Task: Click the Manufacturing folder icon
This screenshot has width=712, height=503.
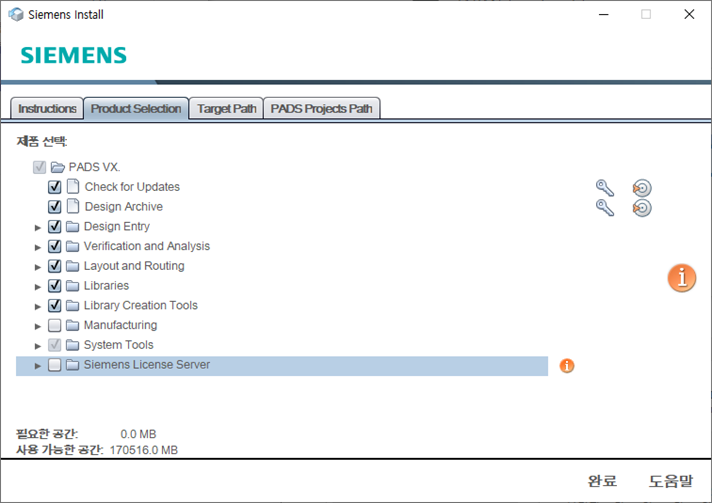Action: coord(72,325)
